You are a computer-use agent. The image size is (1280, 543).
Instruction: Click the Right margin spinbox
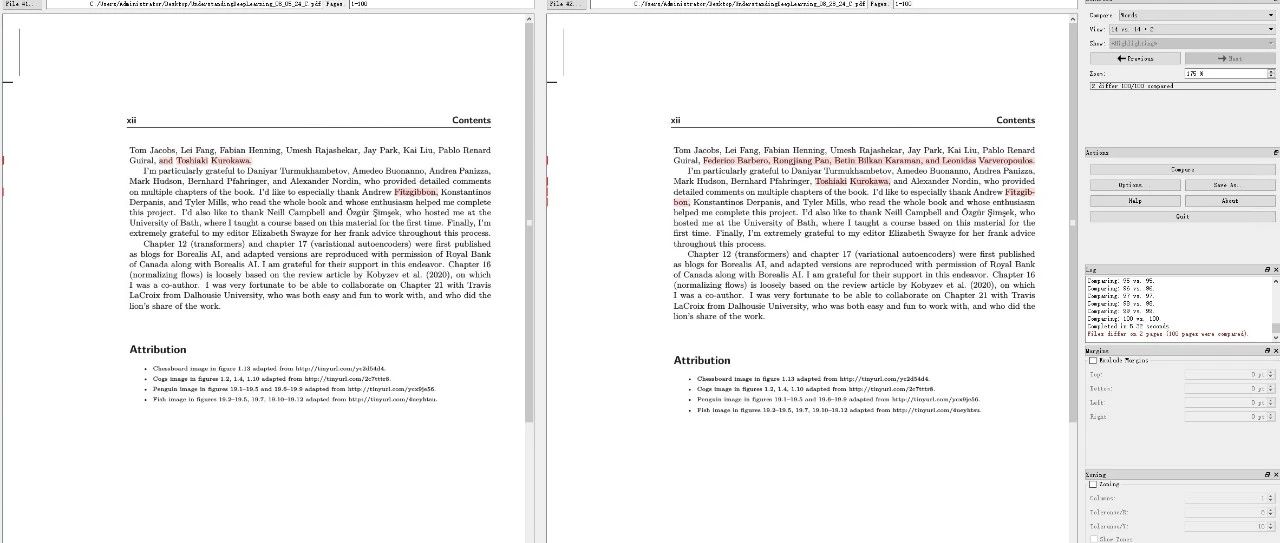(x=1229, y=417)
